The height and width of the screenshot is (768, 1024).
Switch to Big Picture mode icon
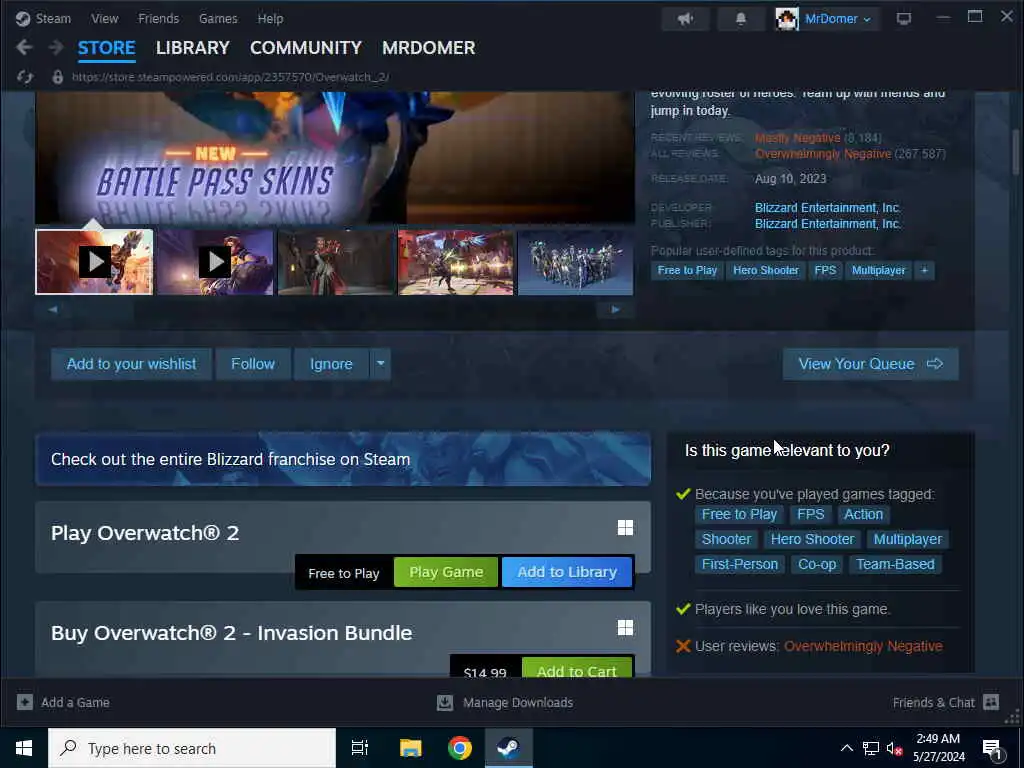tap(904, 19)
